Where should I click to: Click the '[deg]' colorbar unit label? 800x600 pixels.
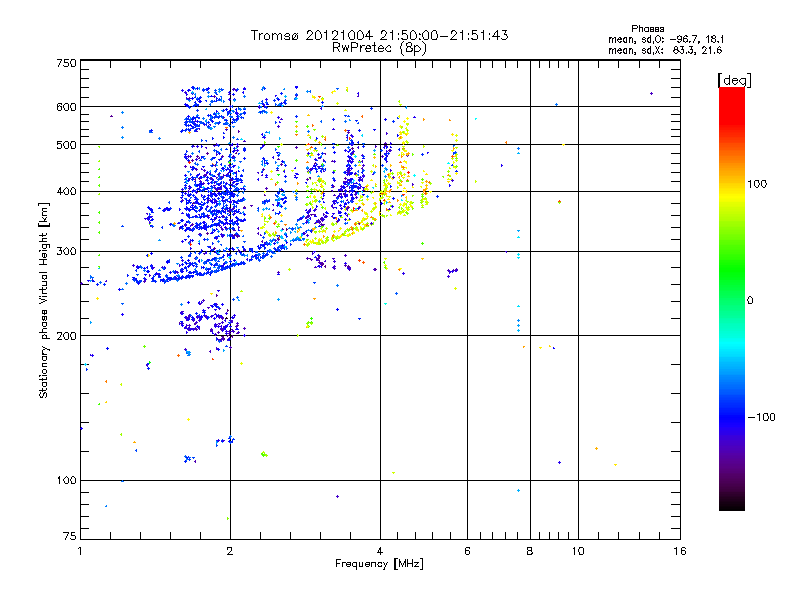click(x=734, y=80)
